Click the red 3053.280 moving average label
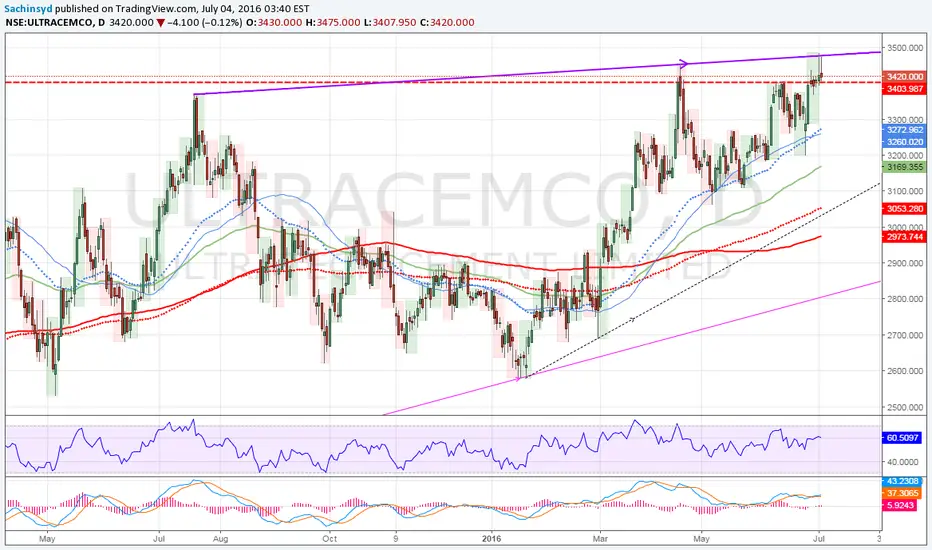 coord(905,209)
